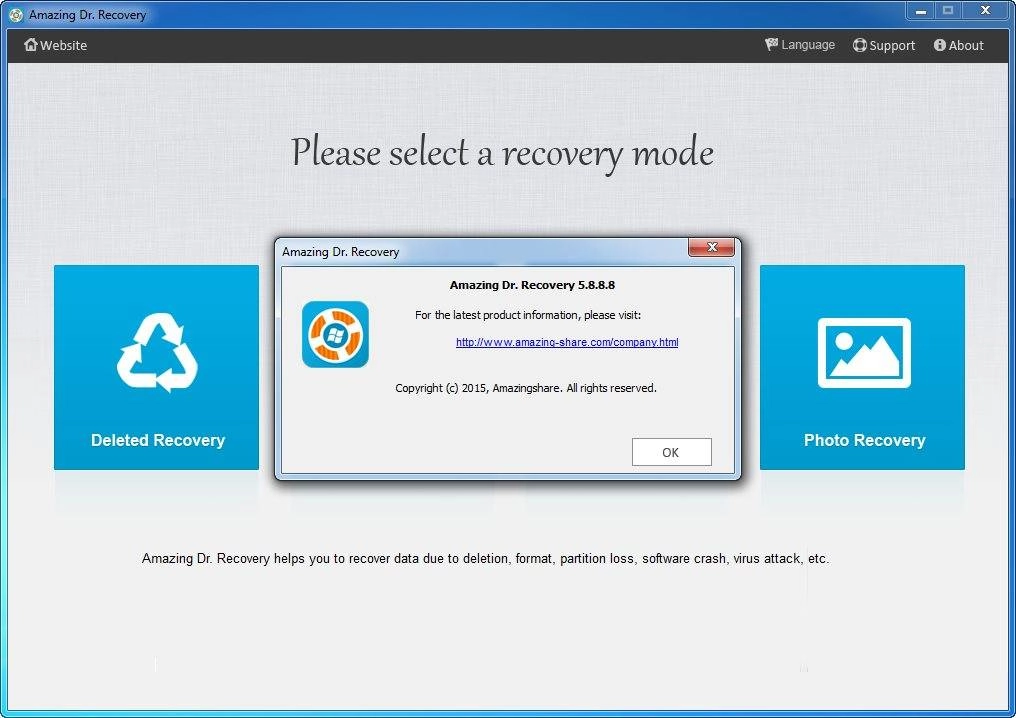The width and height of the screenshot is (1016, 718).
Task: Close the main Amazing Dr. Recovery window
Action: click(x=985, y=10)
